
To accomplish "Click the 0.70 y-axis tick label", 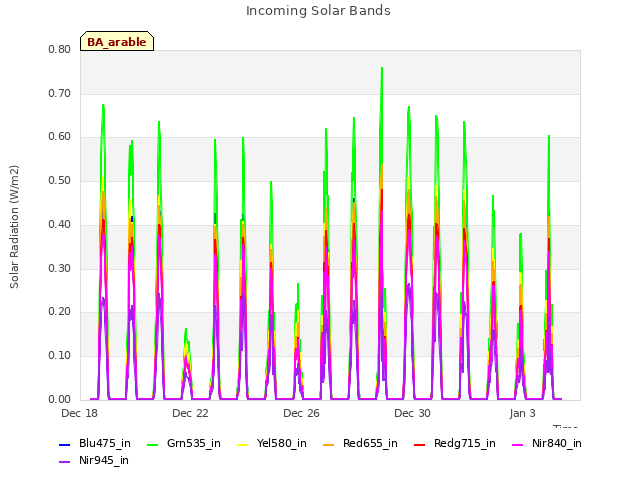I will click(x=60, y=93).
